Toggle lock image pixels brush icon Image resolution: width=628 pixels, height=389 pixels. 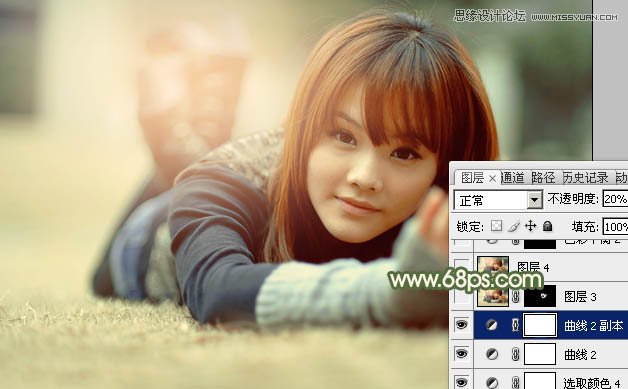tap(513, 226)
